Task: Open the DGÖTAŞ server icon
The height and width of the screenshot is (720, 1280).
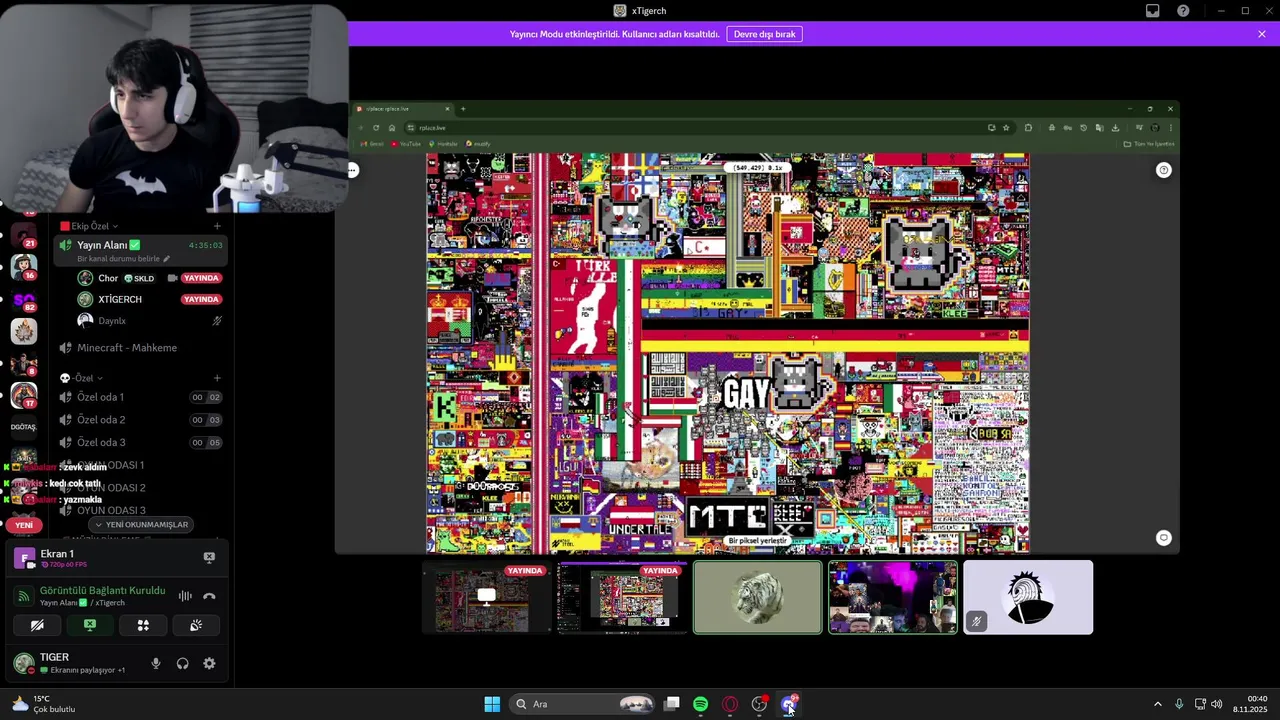Action: click(24, 427)
